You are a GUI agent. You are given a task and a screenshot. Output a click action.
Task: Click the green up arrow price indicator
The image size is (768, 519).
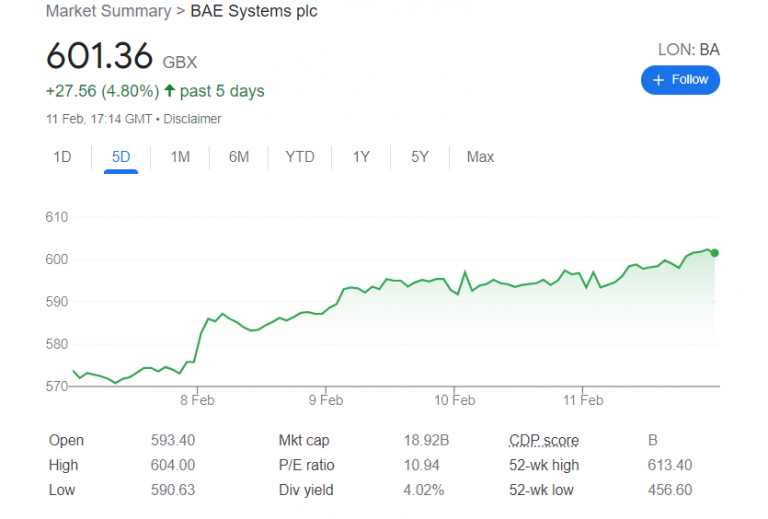point(170,91)
